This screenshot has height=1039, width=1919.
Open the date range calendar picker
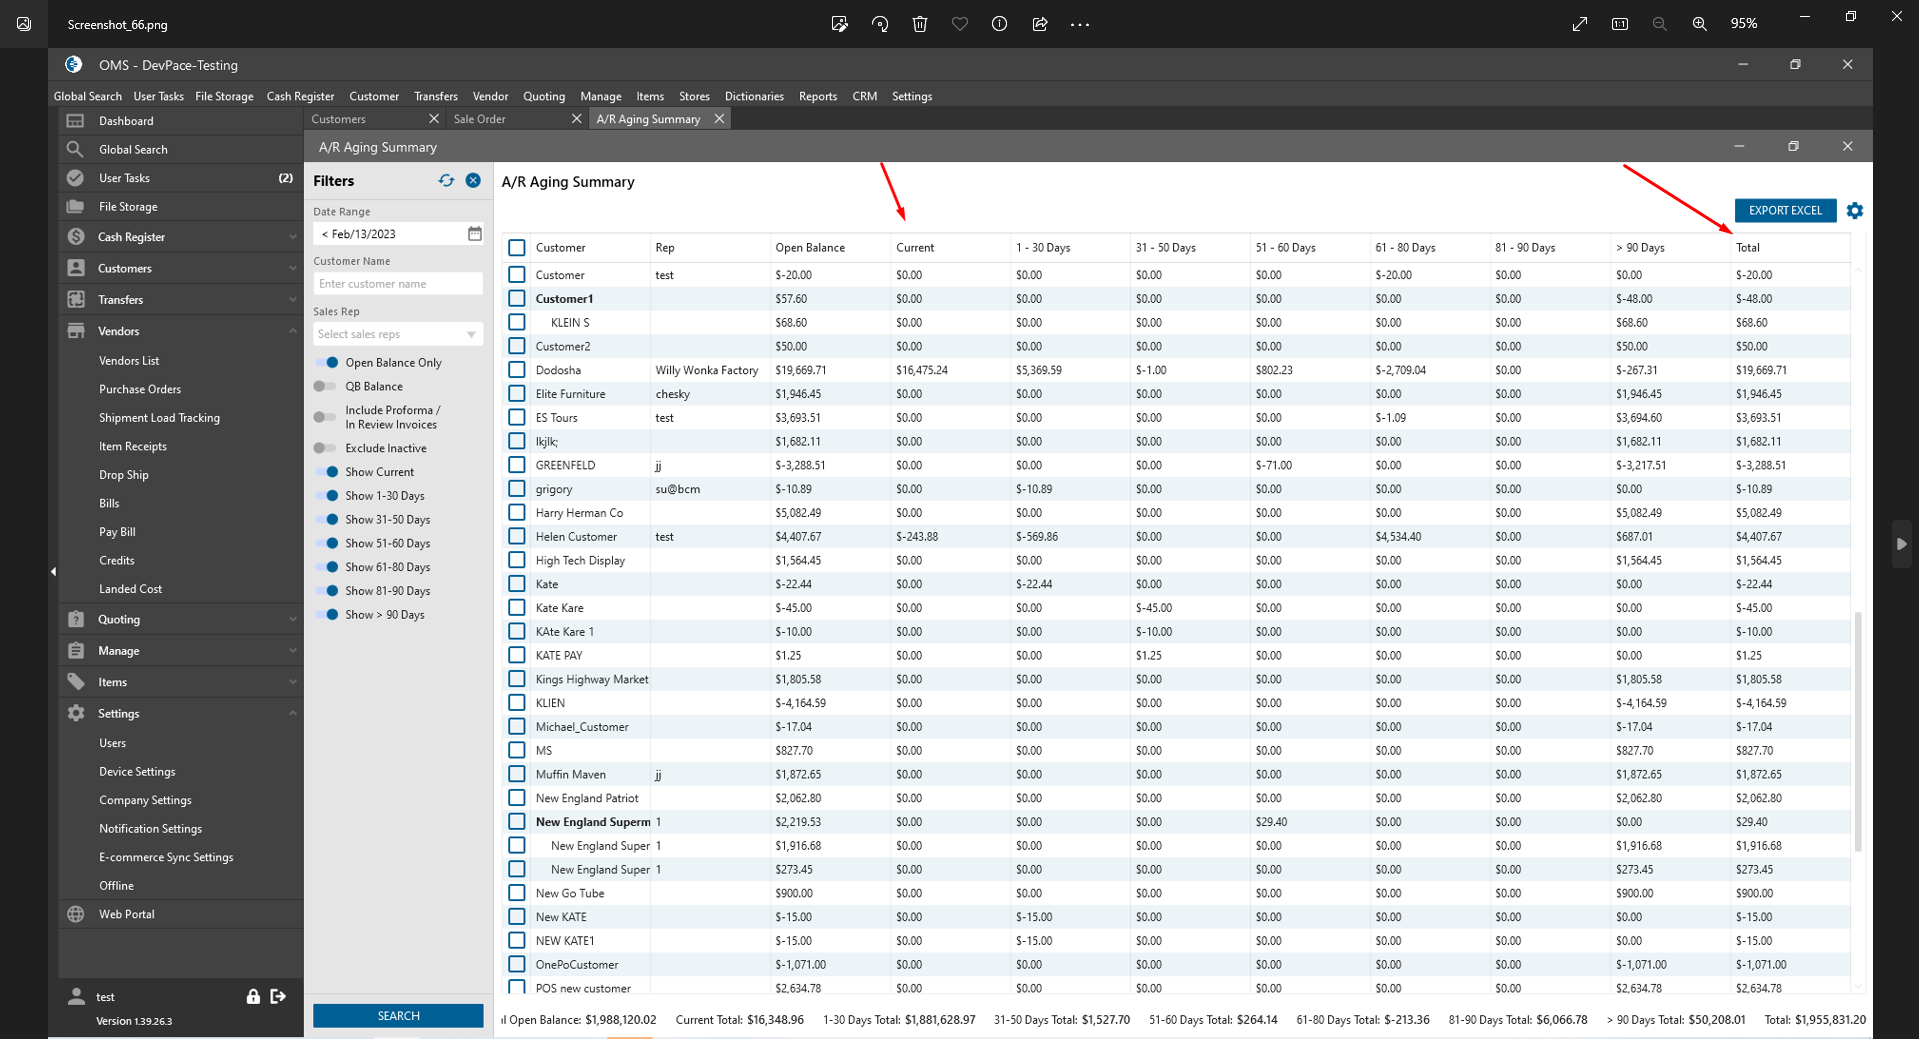tap(474, 234)
